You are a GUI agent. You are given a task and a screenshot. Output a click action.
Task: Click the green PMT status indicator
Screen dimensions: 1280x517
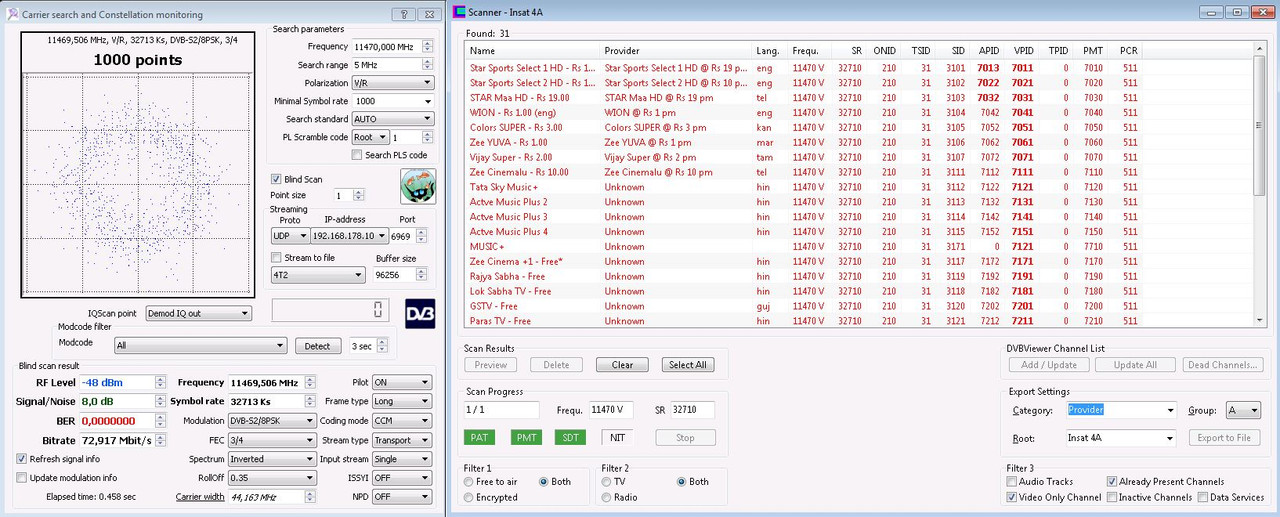tap(525, 437)
